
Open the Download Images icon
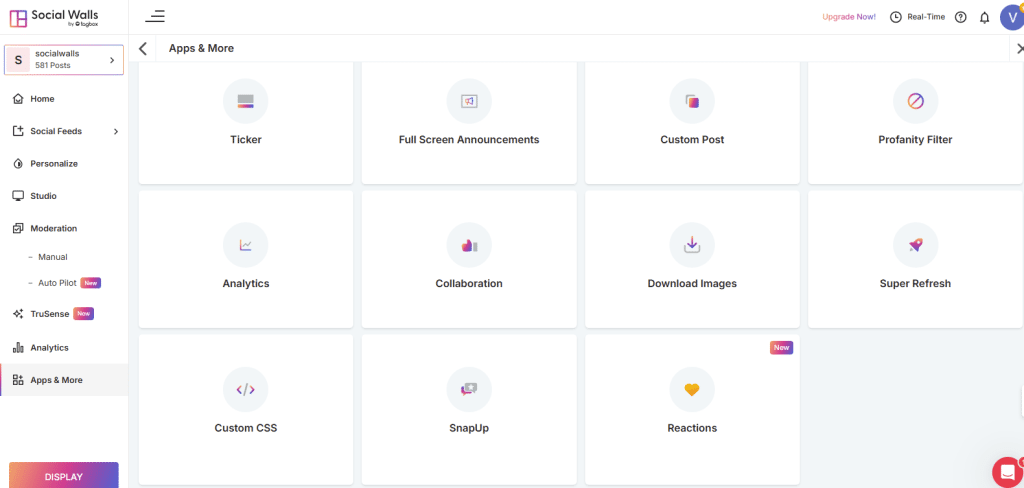tap(692, 245)
